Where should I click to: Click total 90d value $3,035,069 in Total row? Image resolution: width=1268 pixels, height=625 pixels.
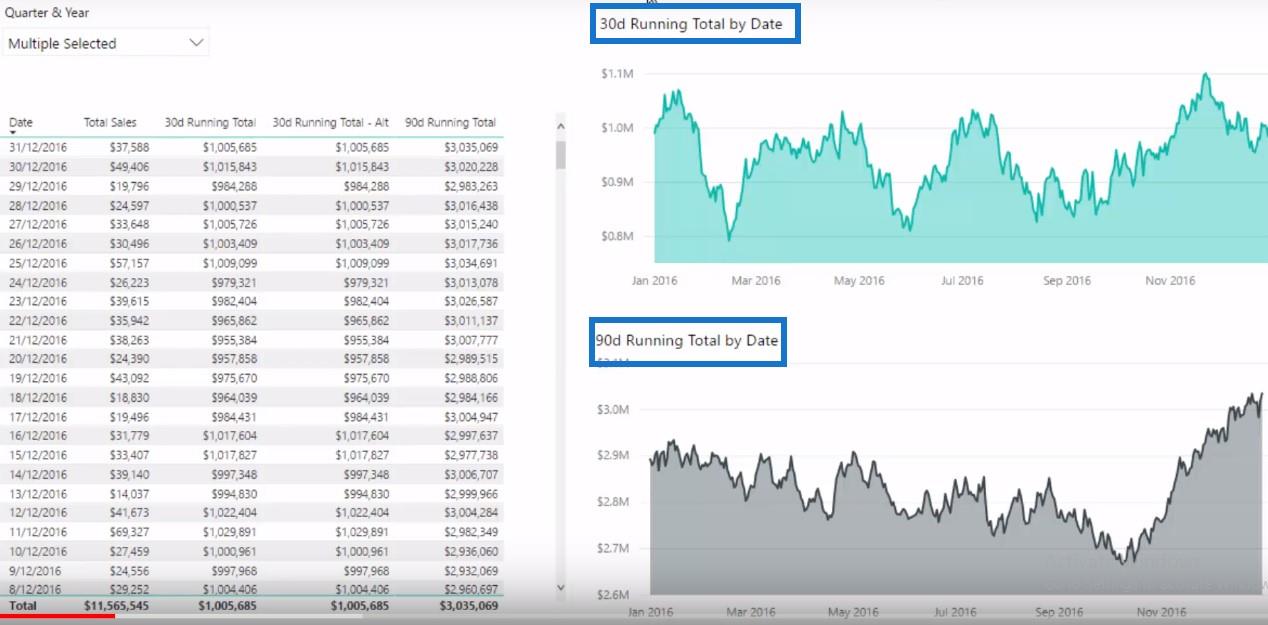(468, 605)
